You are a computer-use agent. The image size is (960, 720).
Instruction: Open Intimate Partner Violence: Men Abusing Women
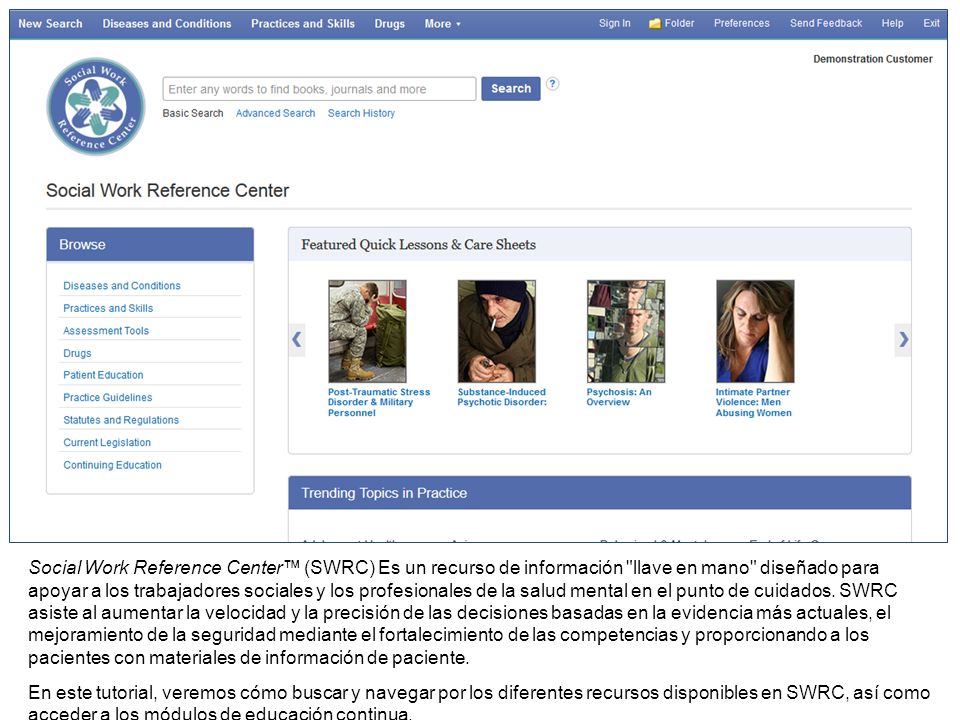click(754, 402)
